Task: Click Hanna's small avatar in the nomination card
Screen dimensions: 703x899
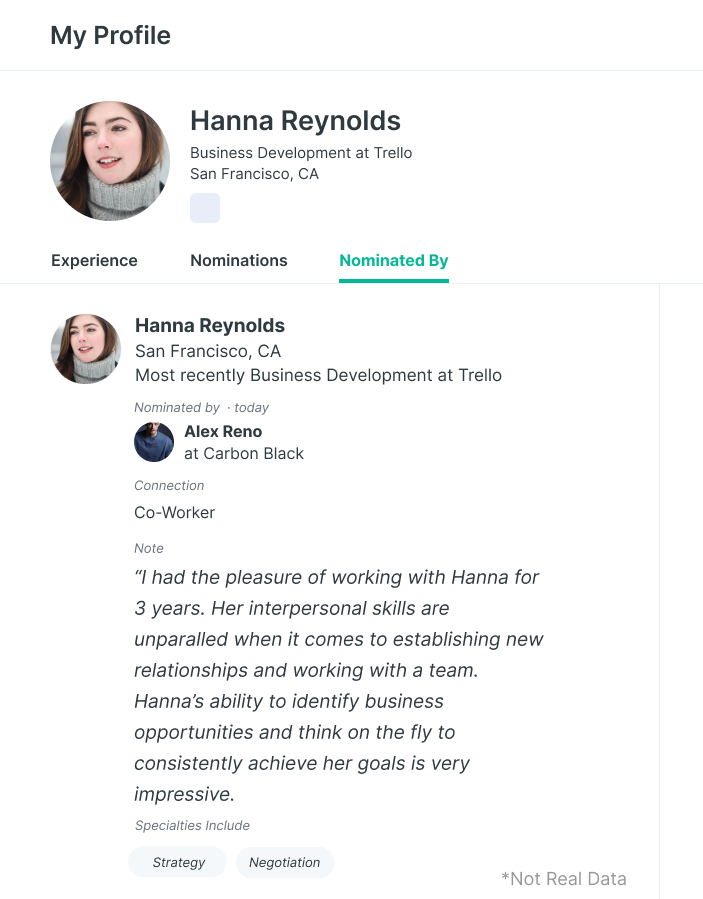Action: click(86, 349)
